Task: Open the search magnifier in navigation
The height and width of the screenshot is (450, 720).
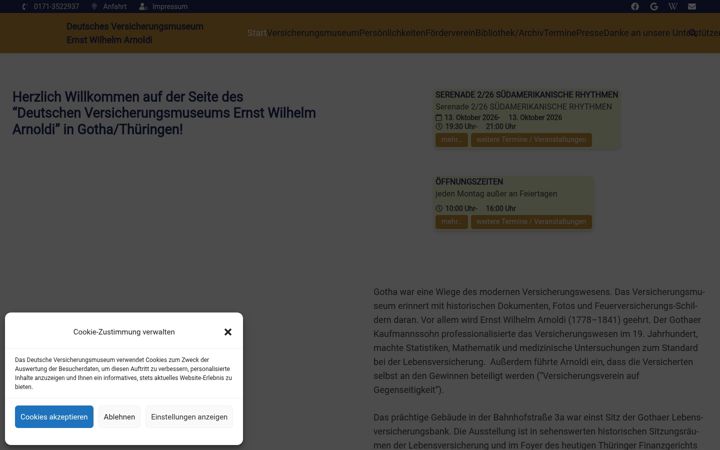Action: click(x=693, y=33)
